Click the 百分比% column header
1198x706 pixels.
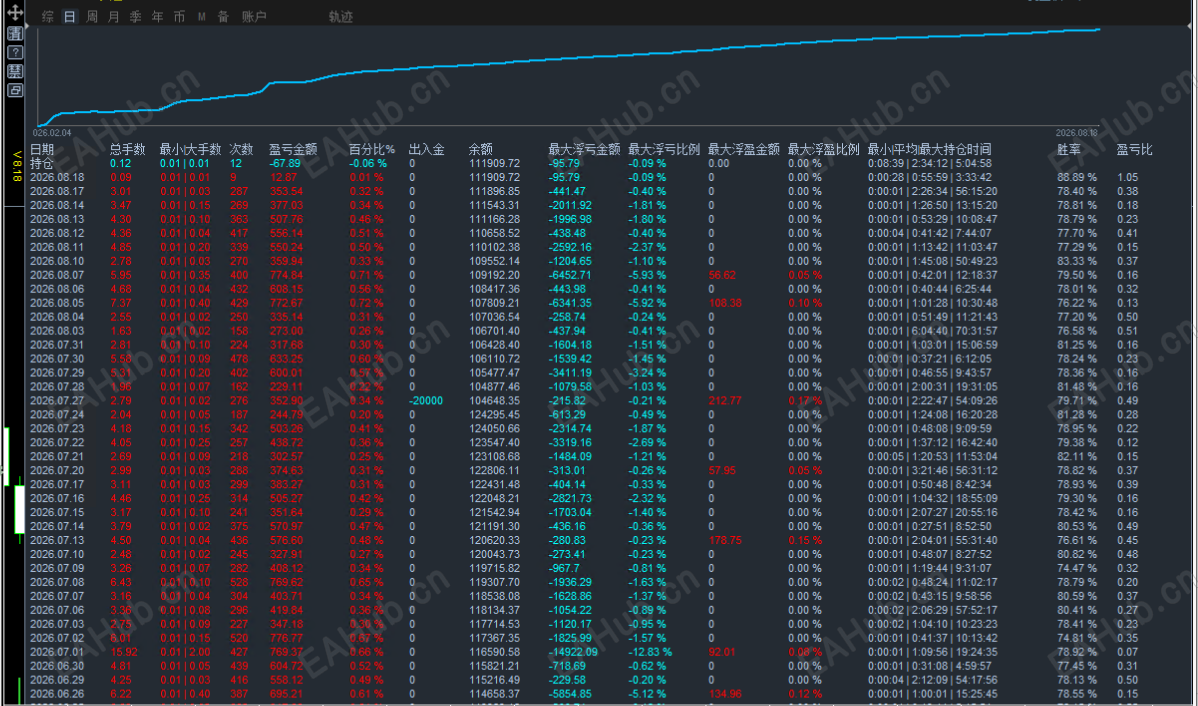coord(372,150)
